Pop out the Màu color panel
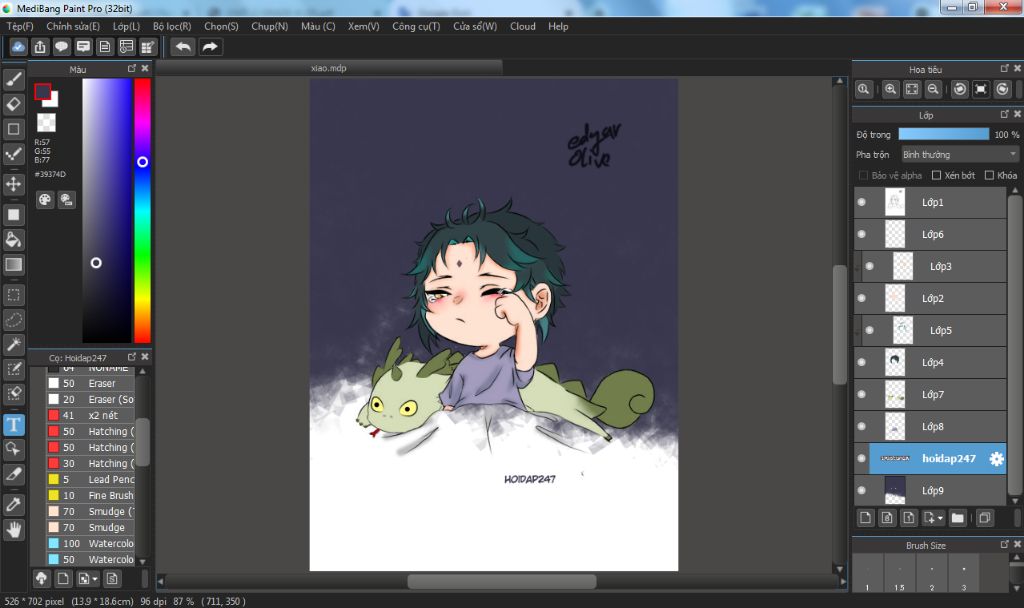1024x608 pixels. click(132, 69)
